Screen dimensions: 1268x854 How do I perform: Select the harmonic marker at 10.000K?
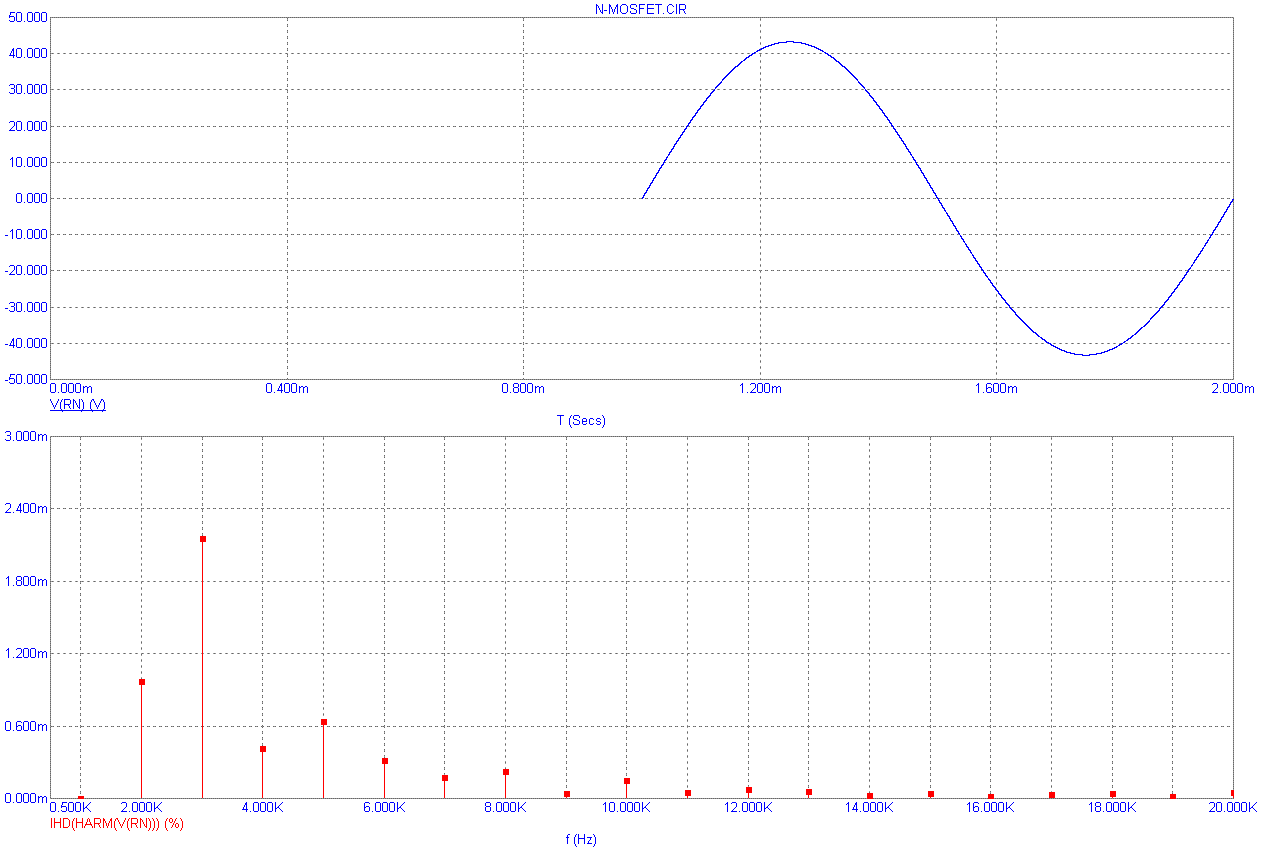pos(627,781)
